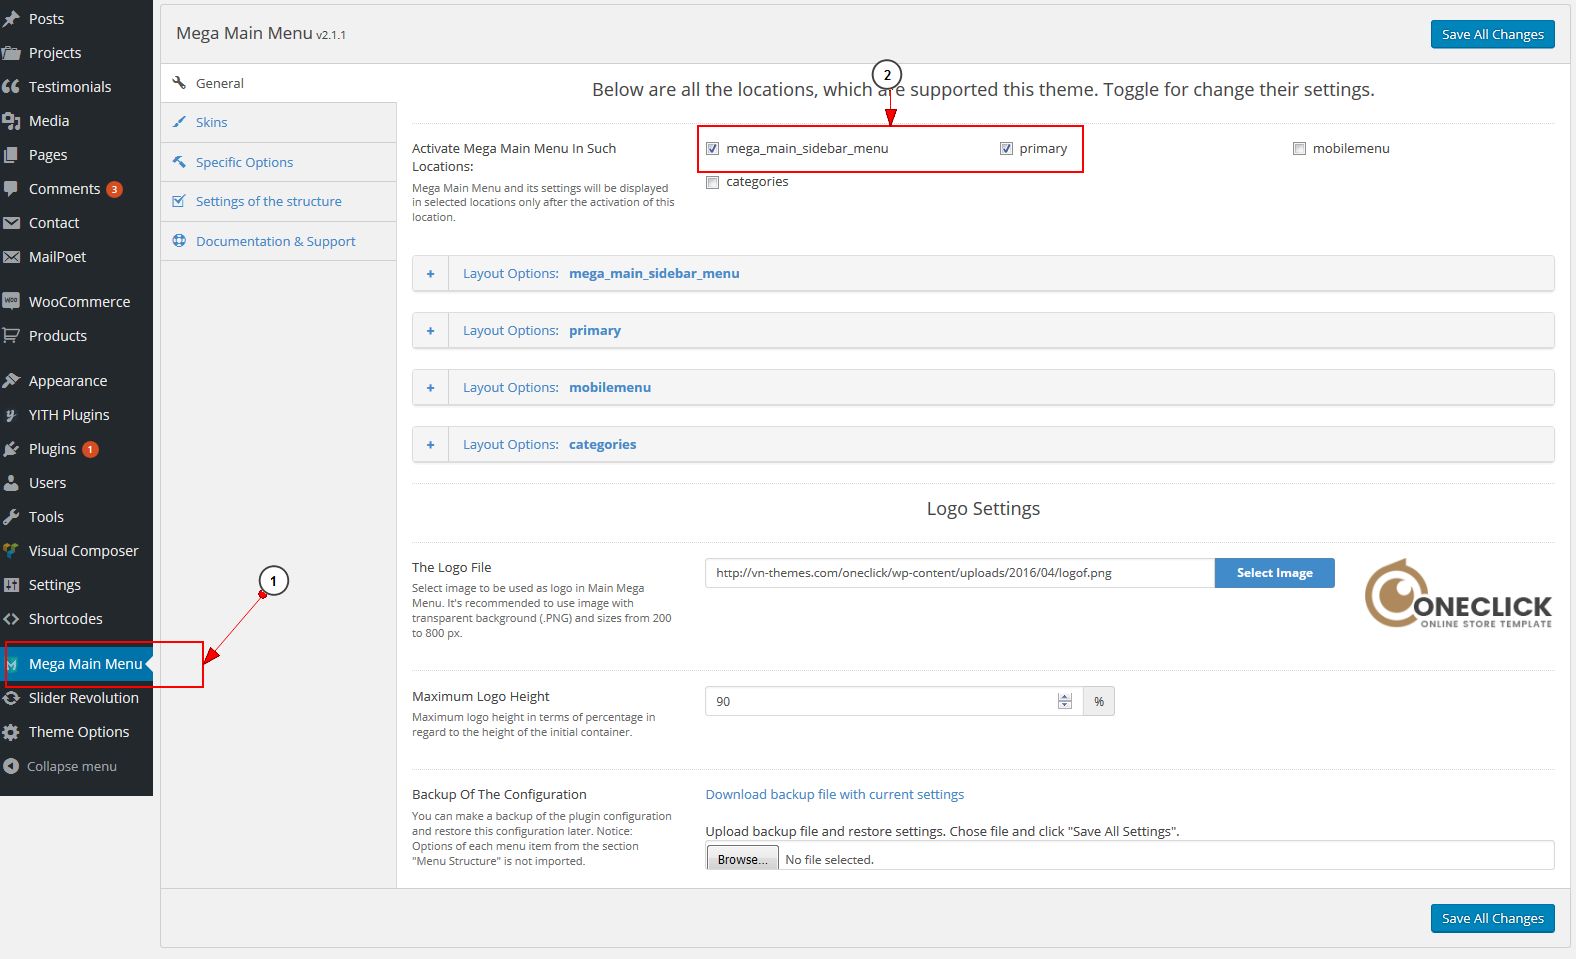Open the Specific Options tab
1576x959 pixels.
[244, 162]
